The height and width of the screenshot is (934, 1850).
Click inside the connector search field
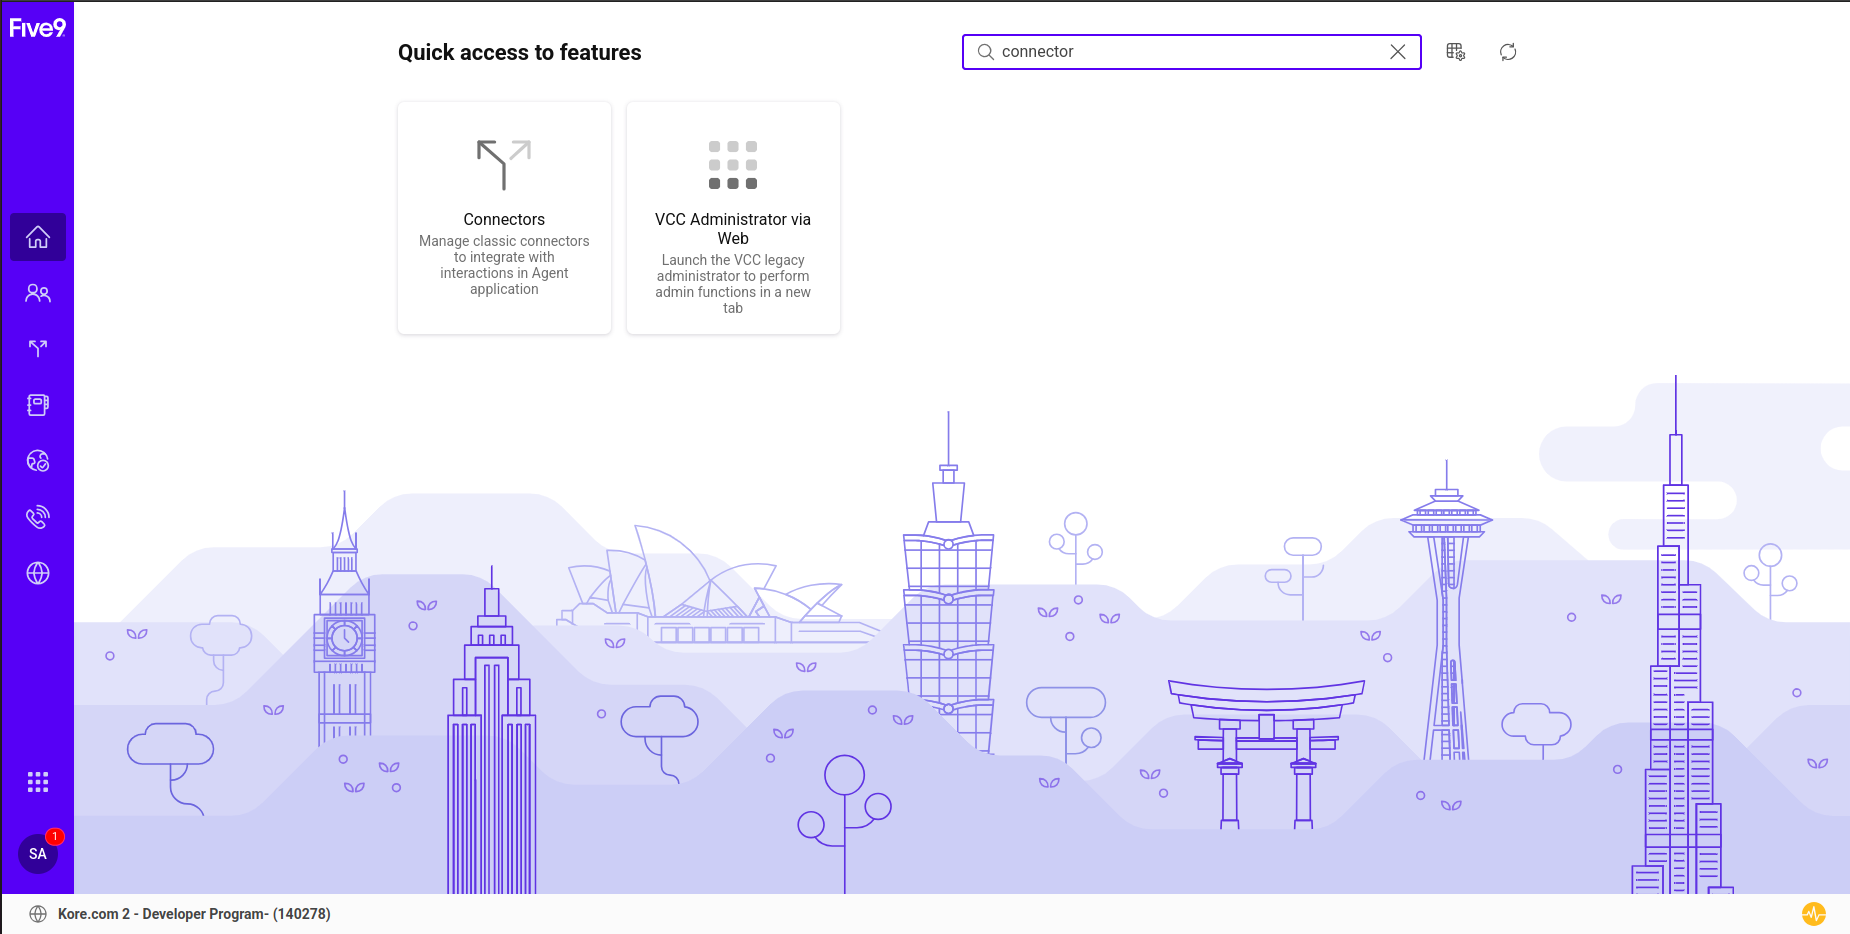1191,52
